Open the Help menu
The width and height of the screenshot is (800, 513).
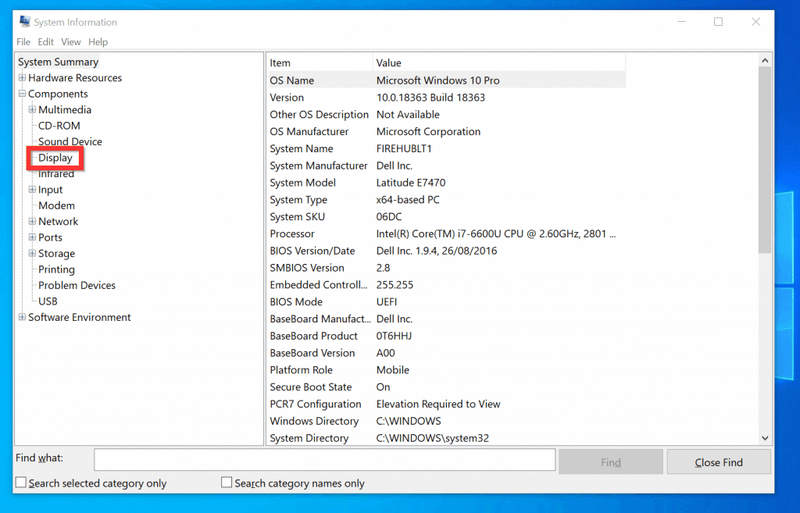(98, 42)
